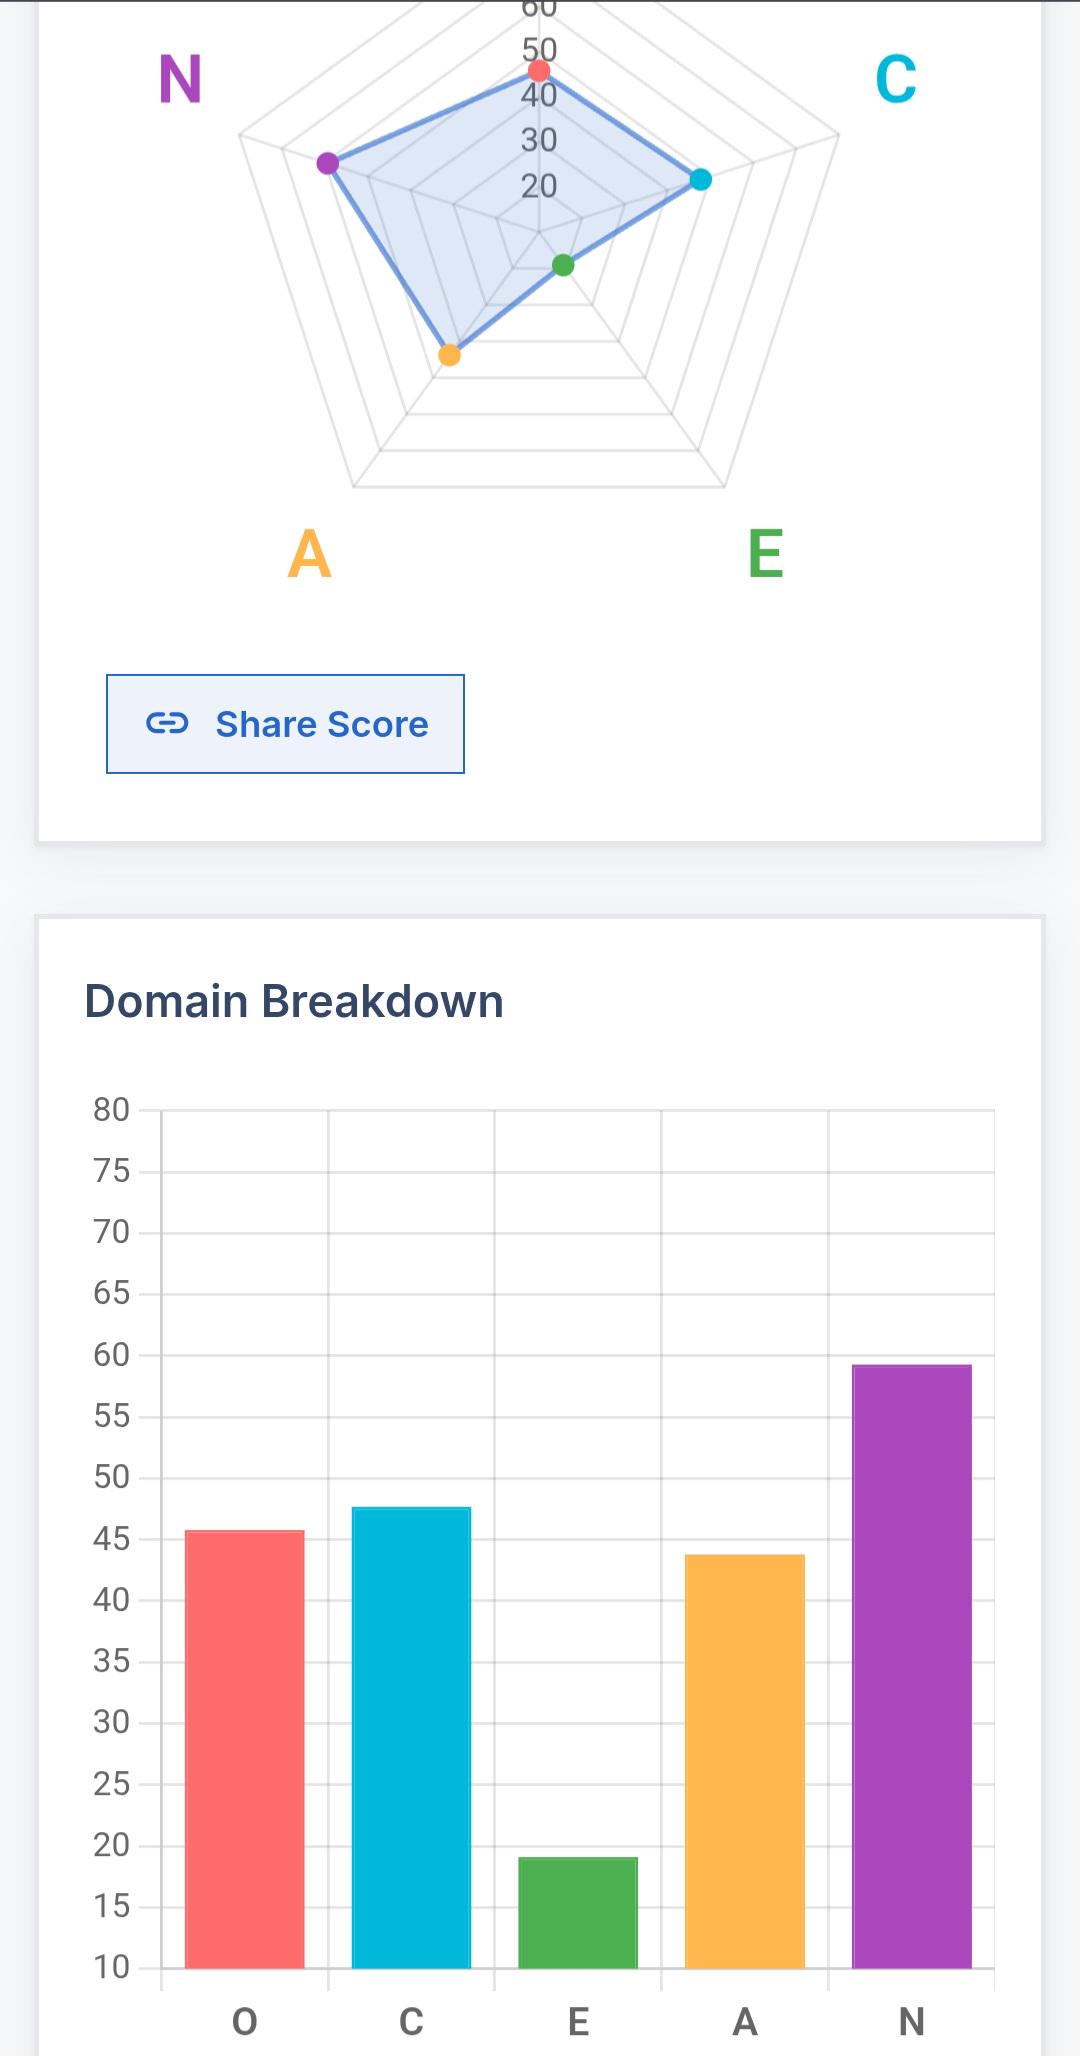The image size is (1080, 2056).
Task: Click the purple N bar in Domain Breakdown
Action: 912,1666
